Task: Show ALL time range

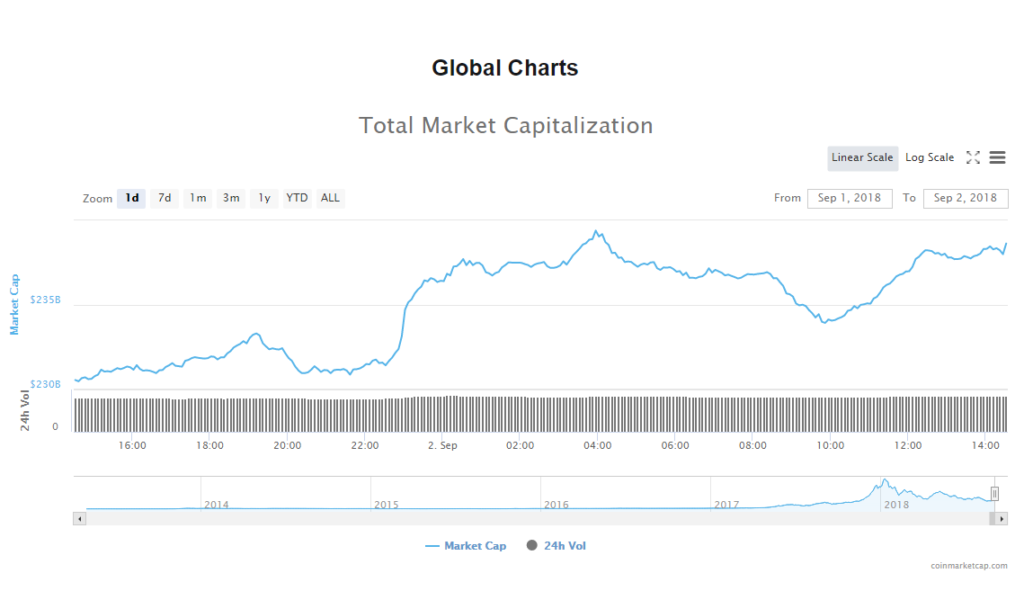Action: coord(330,198)
